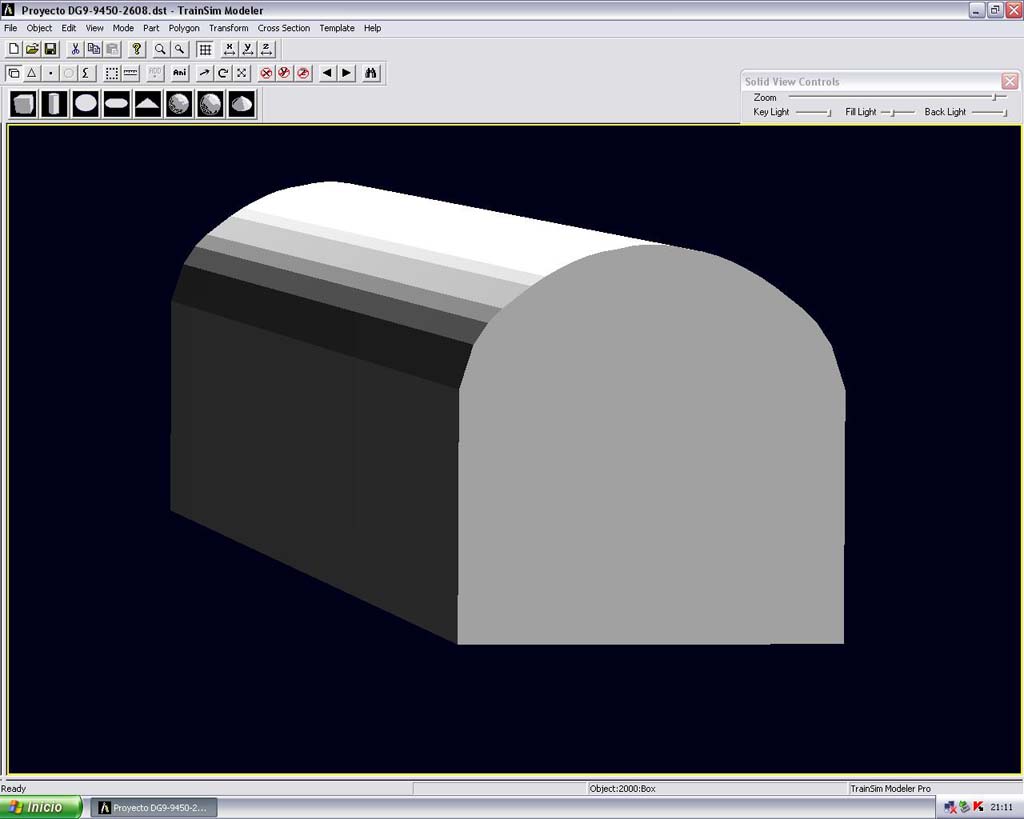Toggle the grid display icon

pyautogui.click(x=205, y=49)
